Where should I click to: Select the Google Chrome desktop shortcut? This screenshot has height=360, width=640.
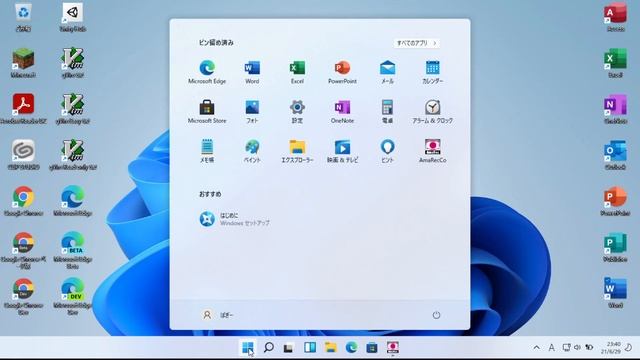23,201
